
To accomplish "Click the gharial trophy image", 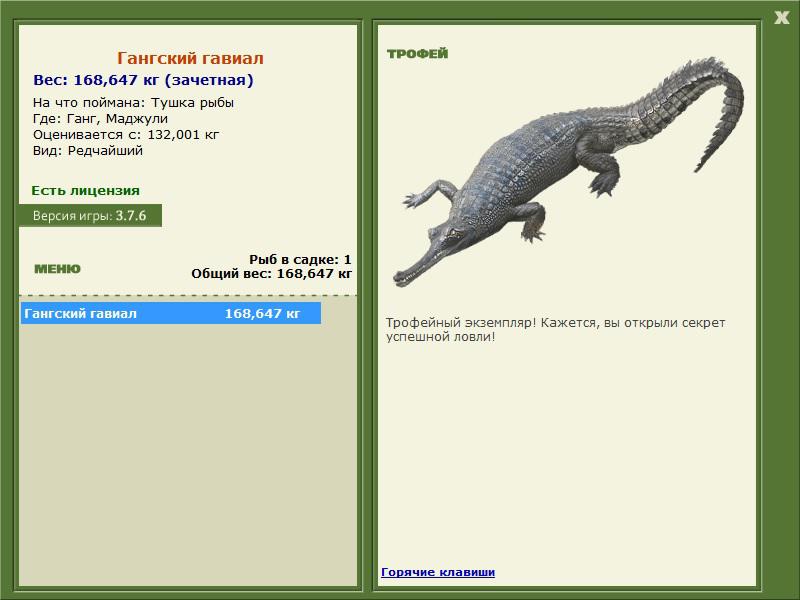I will click(568, 171).
